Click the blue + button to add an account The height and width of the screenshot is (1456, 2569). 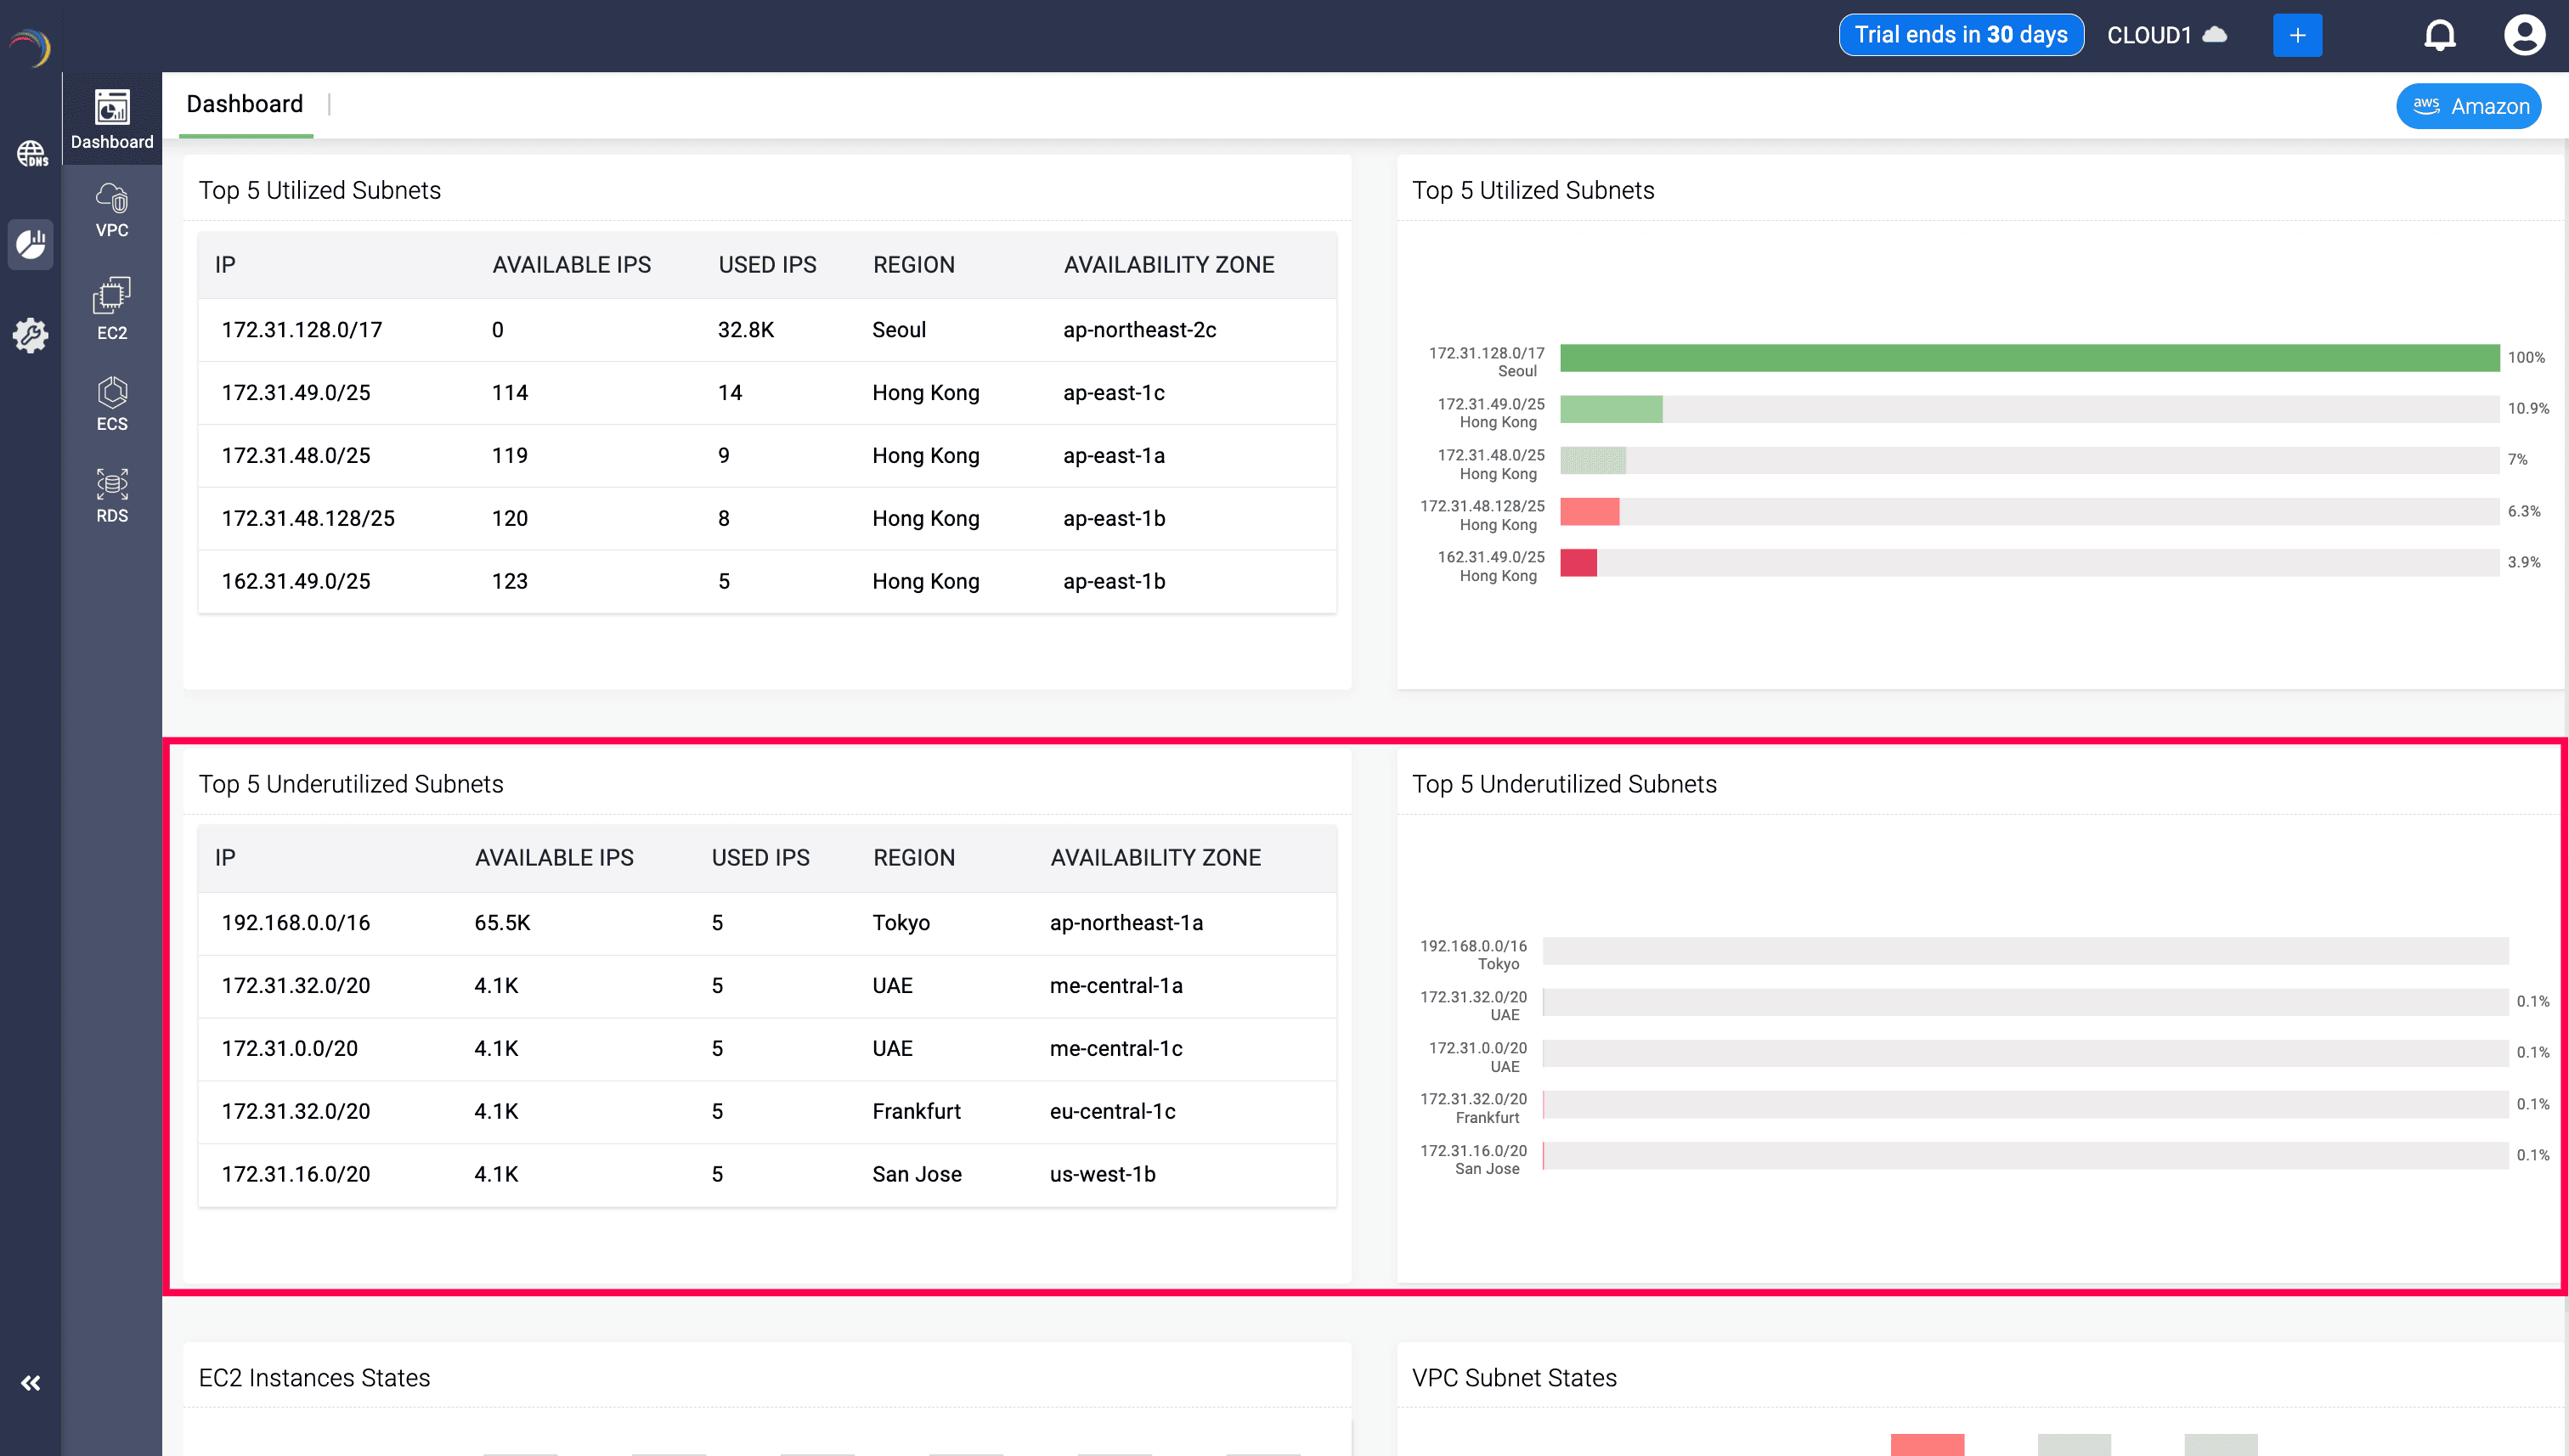2298,33
